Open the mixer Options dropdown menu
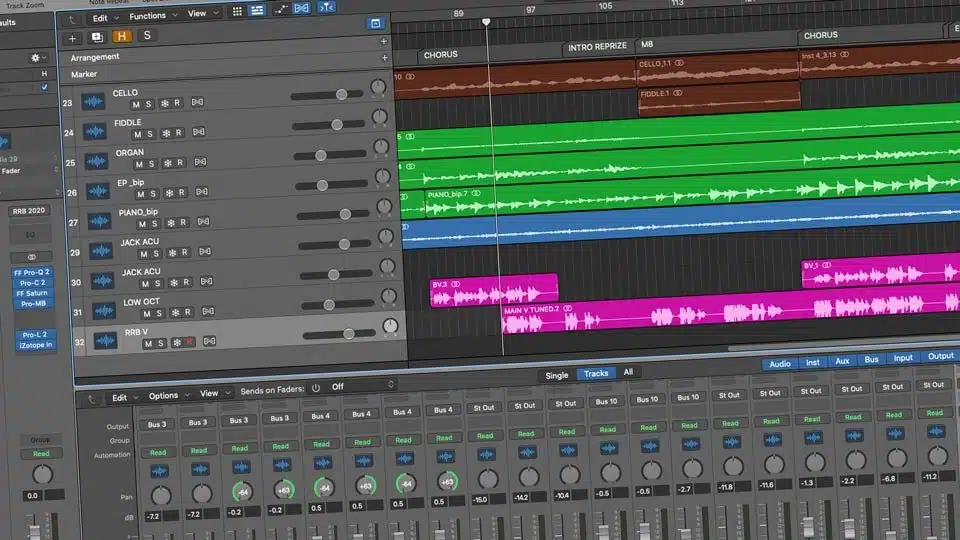This screenshot has width=960, height=540. 168,395
